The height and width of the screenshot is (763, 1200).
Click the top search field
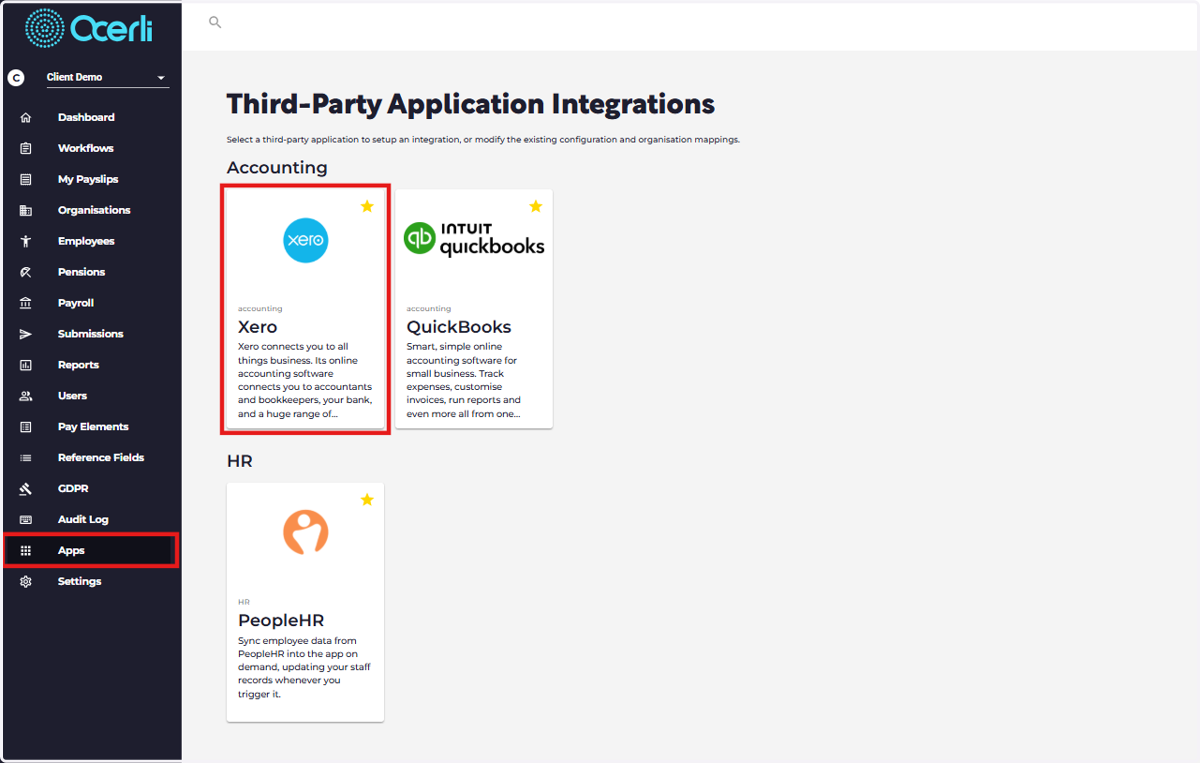pos(690,22)
